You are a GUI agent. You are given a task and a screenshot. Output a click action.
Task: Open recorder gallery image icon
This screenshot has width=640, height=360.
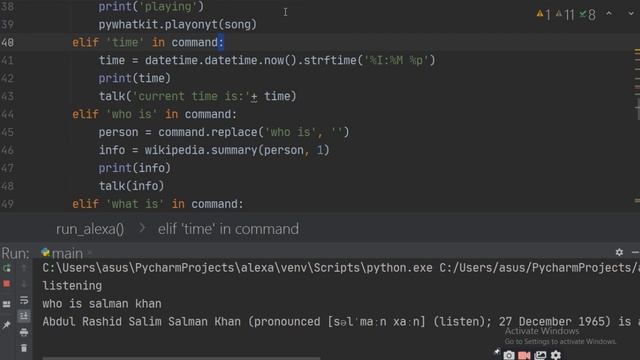[x=540, y=355]
